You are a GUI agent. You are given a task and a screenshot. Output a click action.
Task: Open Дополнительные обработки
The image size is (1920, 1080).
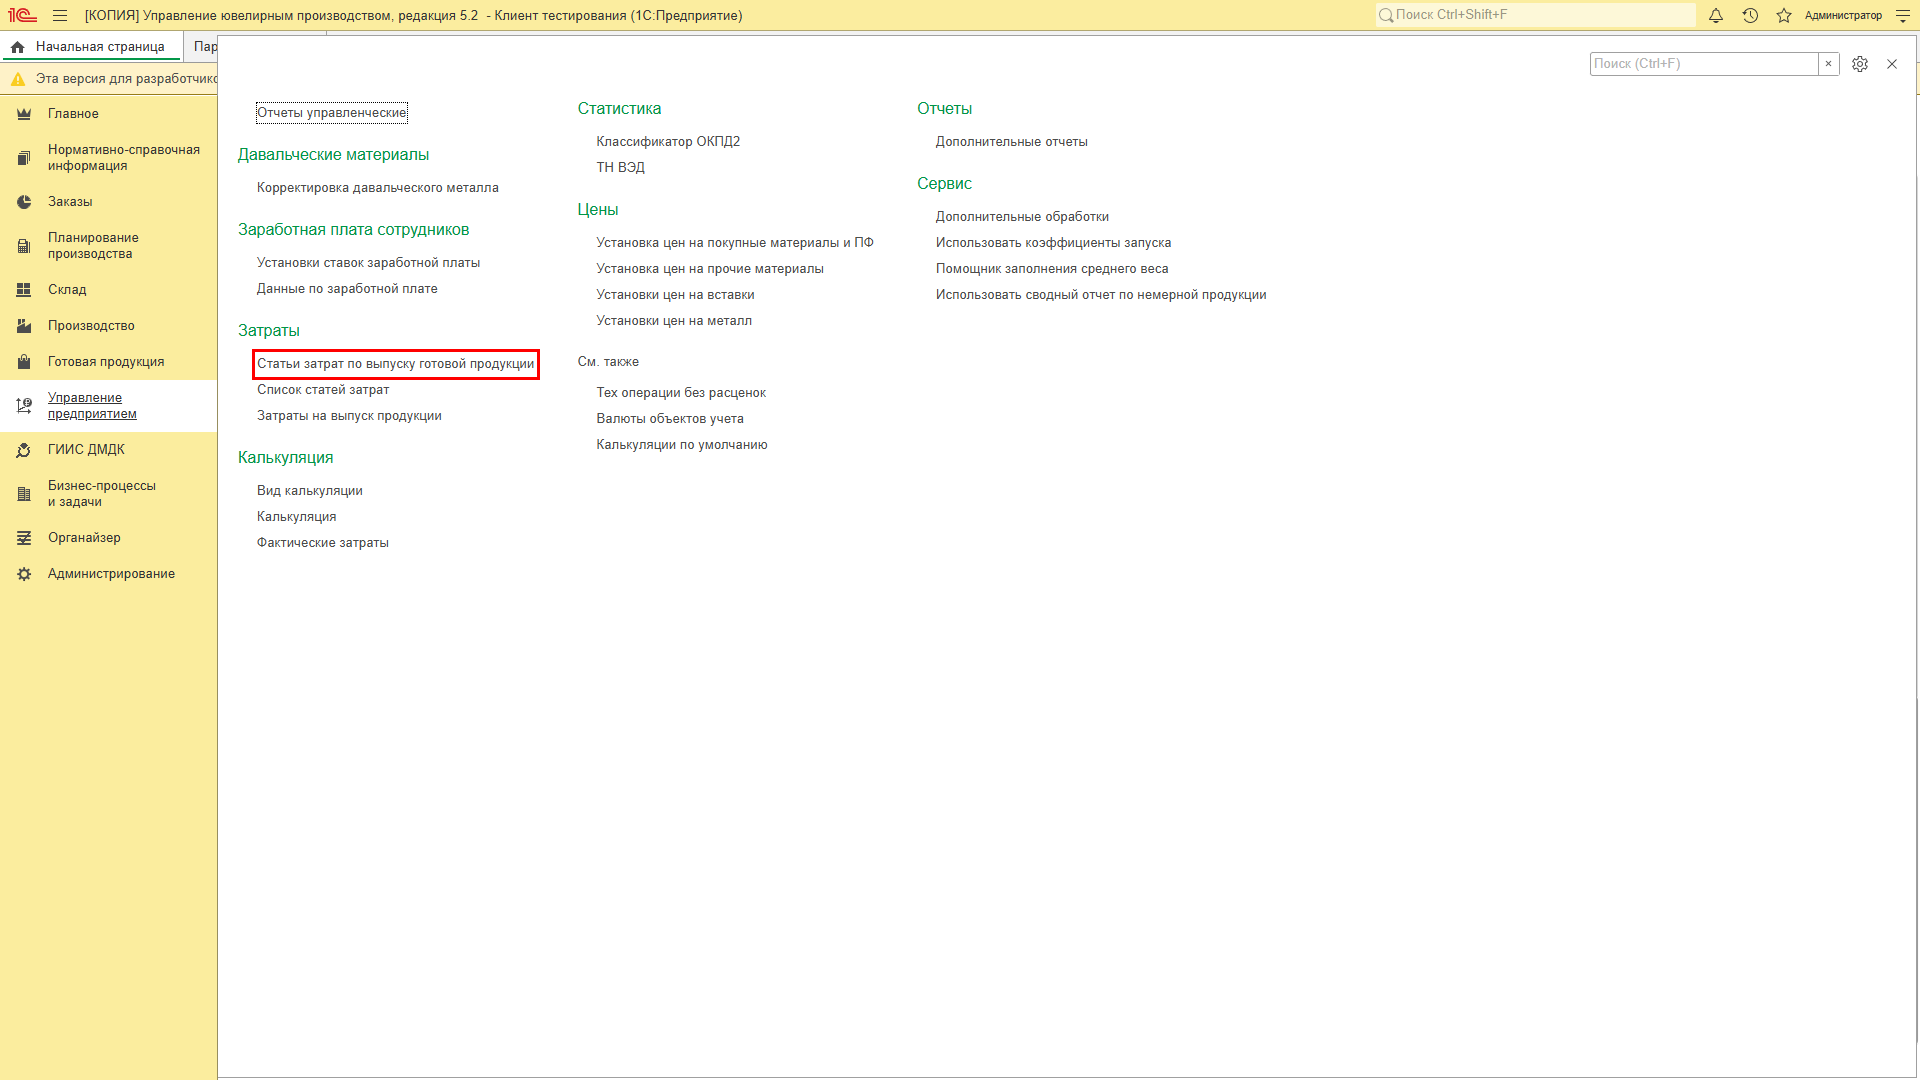(1022, 217)
